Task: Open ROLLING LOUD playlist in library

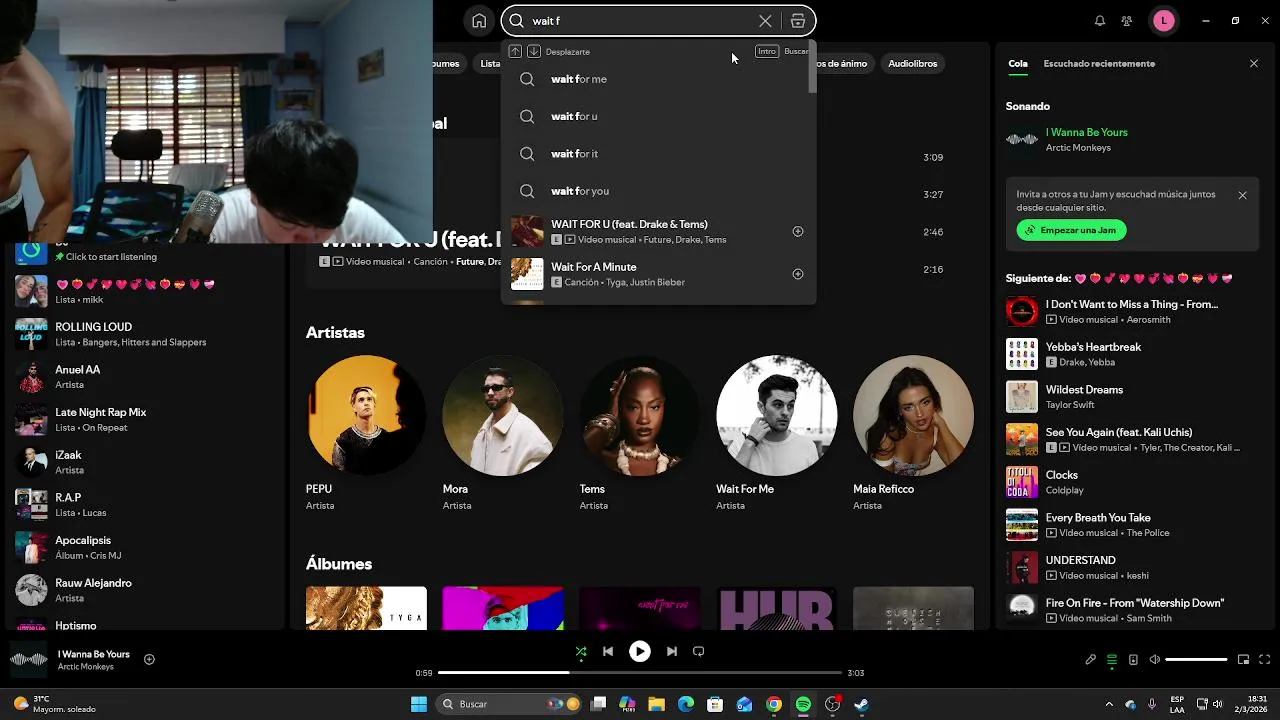Action: point(145,334)
